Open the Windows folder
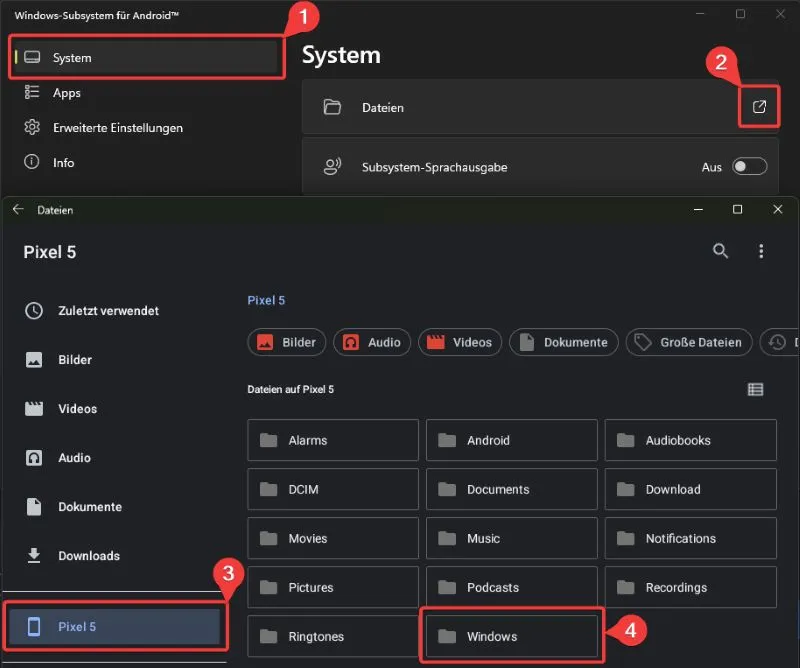800x668 pixels. [512, 636]
